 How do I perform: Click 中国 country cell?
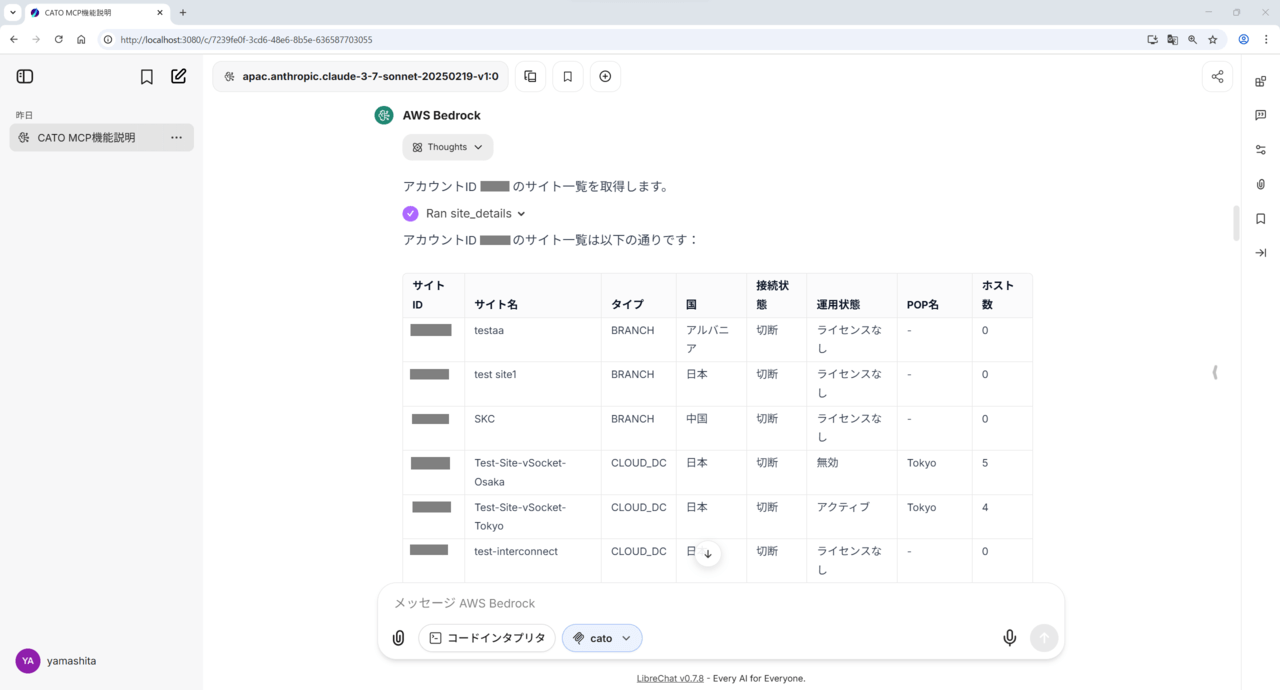711,428
